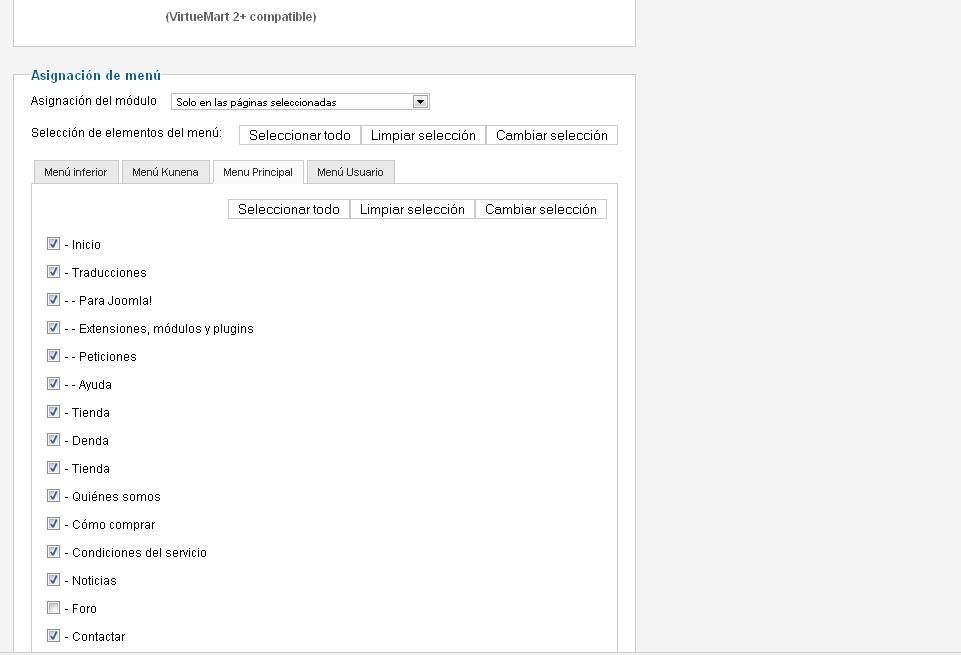
Task: Click the VirtueMart 2+ compatible text
Action: [241, 17]
